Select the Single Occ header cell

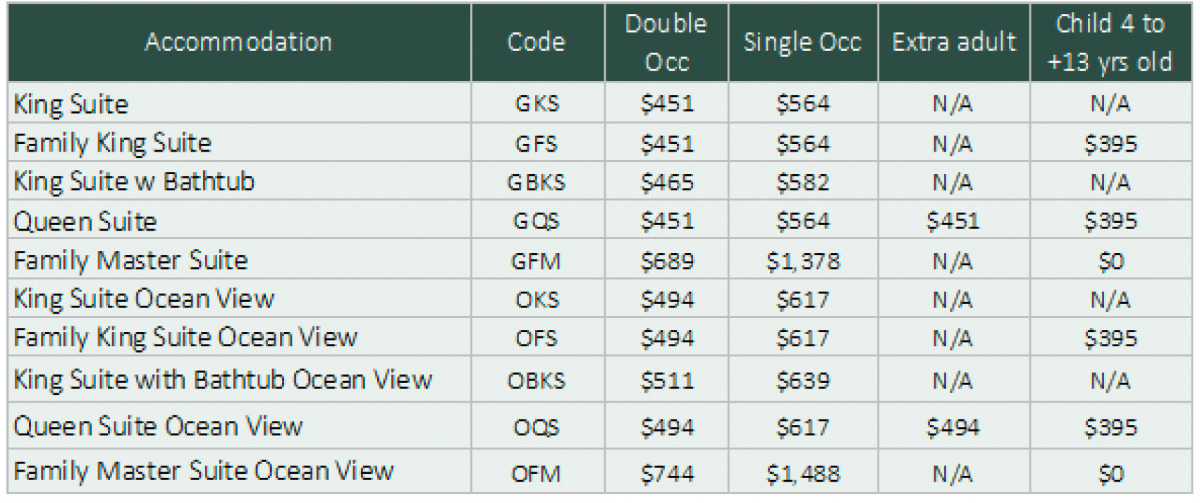click(800, 42)
